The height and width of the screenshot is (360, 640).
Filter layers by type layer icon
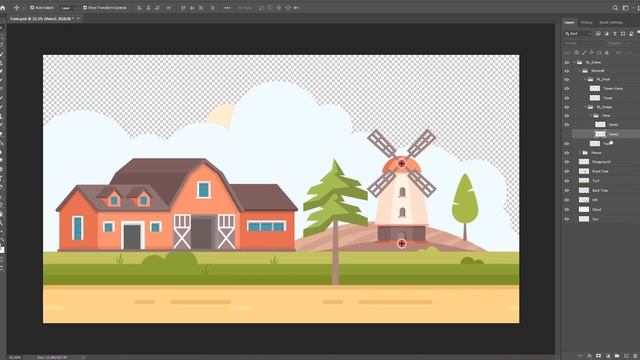coord(615,33)
